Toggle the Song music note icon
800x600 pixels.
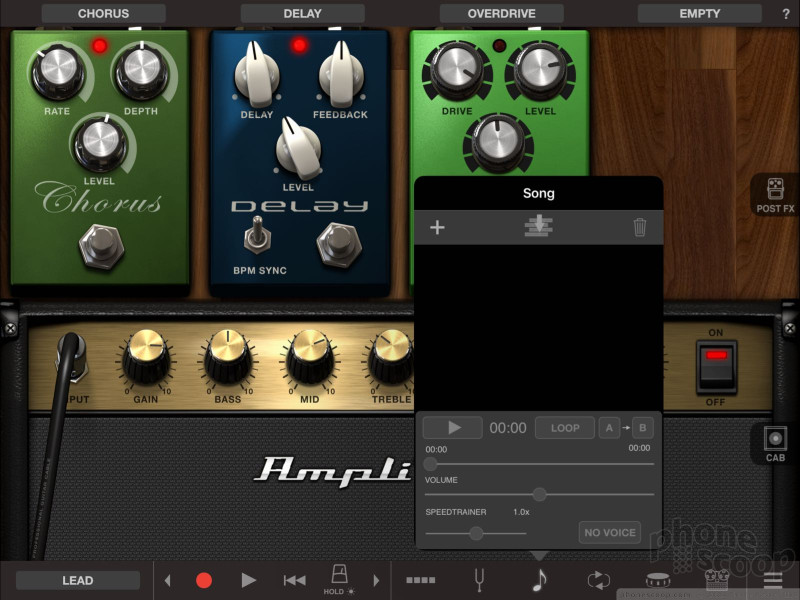(x=539, y=580)
